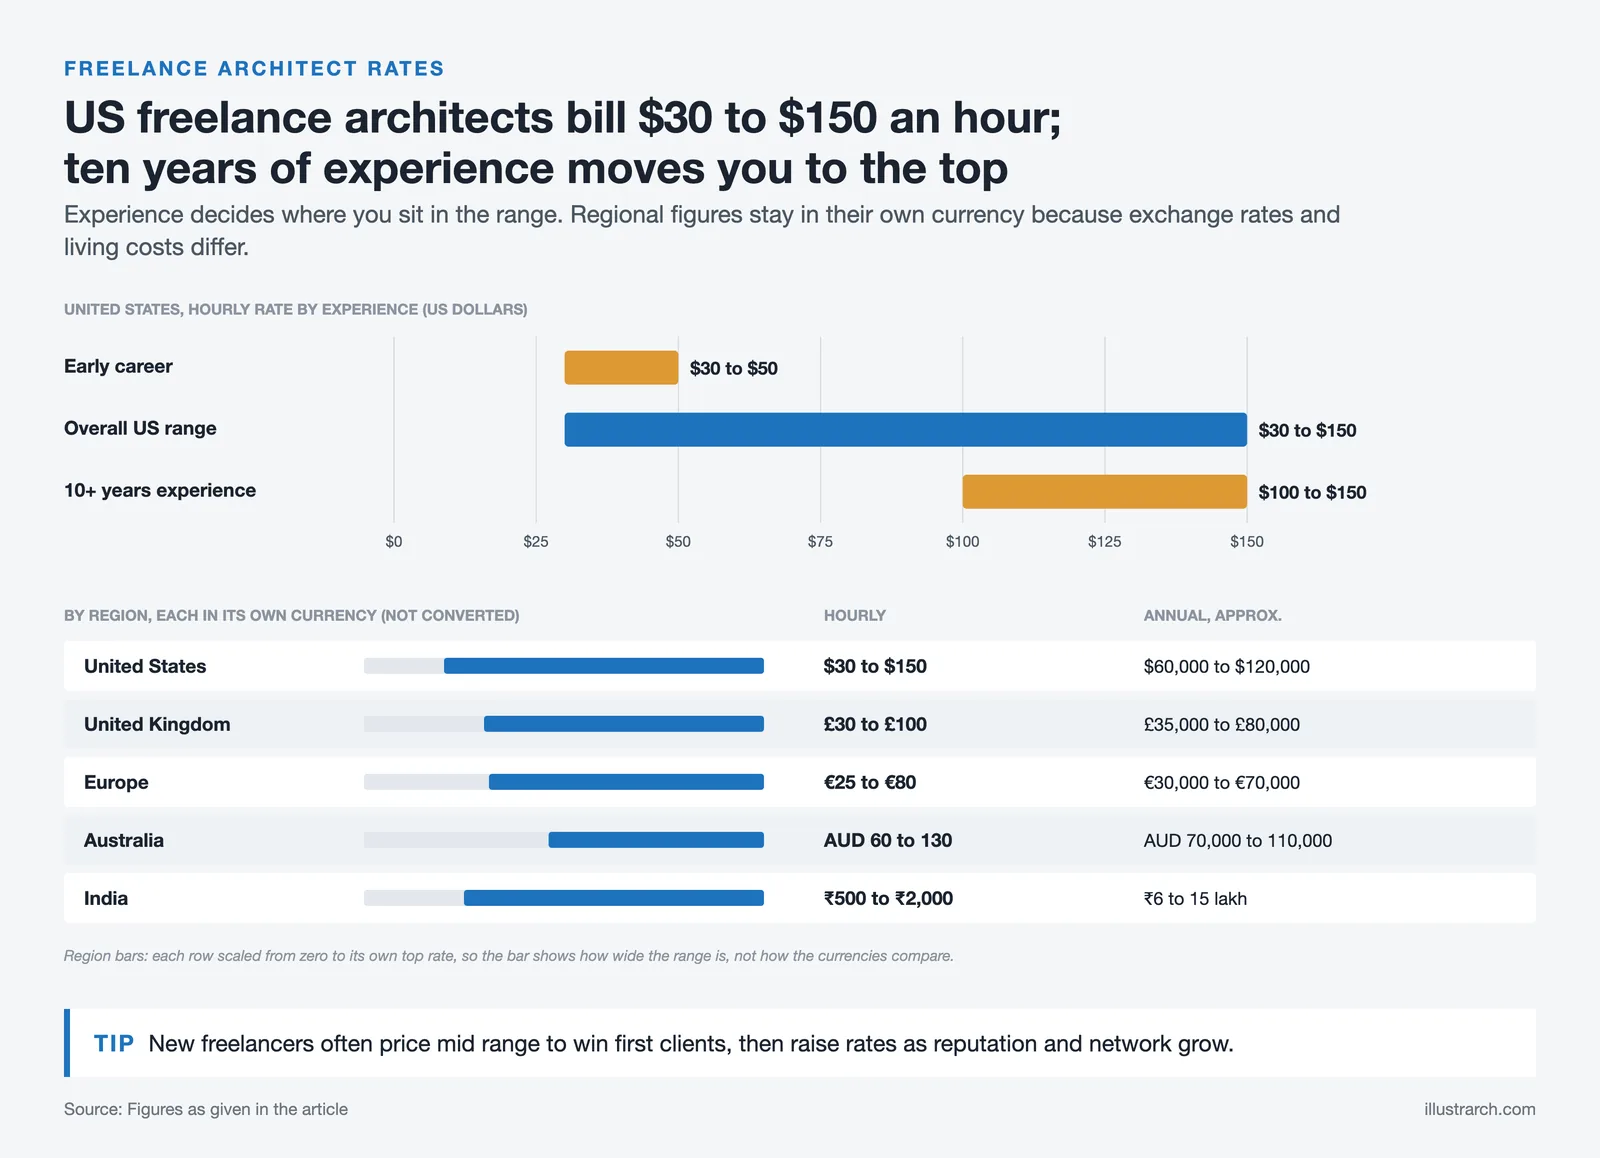The height and width of the screenshot is (1158, 1600).
Task: Click the '$30 to $50' bar label
Action: (x=733, y=368)
